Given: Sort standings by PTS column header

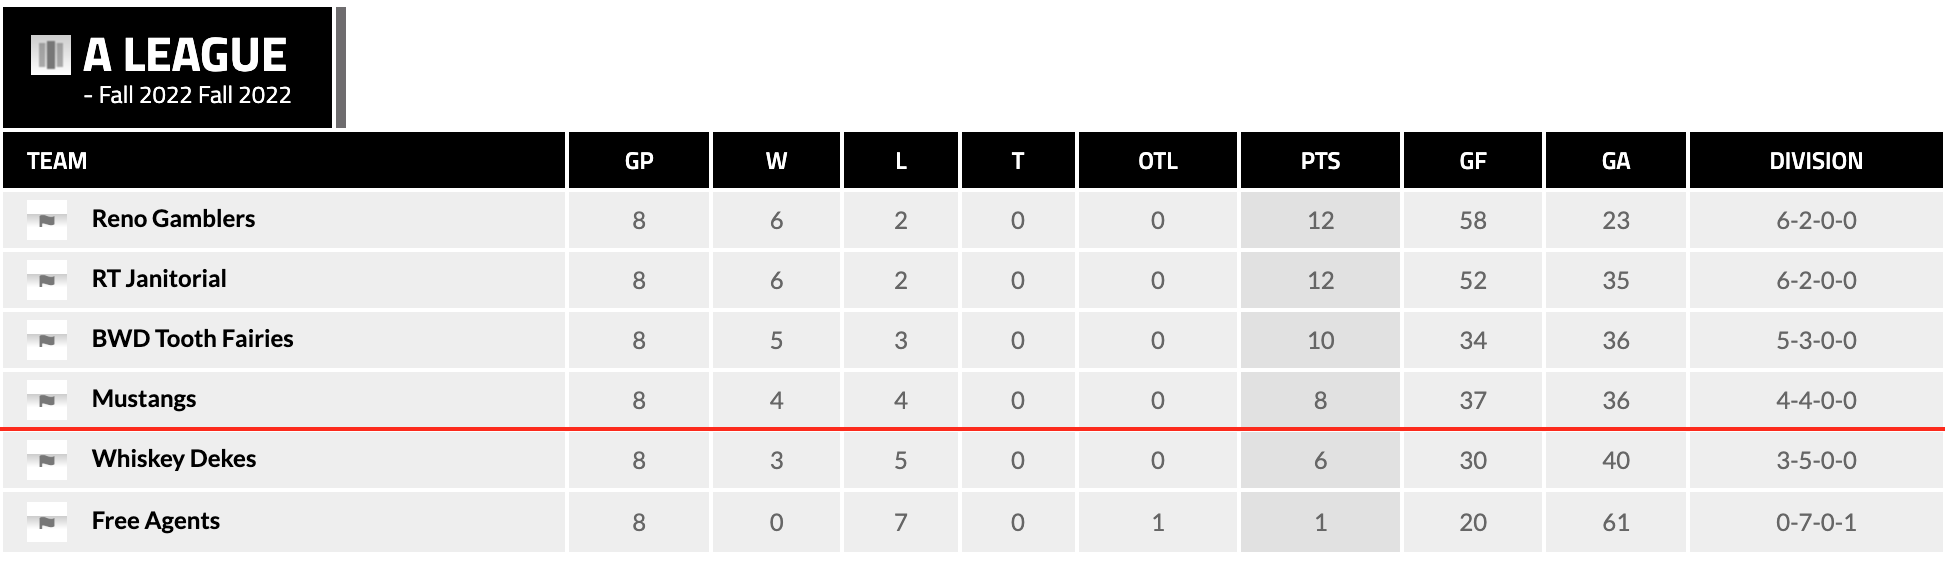Looking at the screenshot, I should pyautogui.click(x=1320, y=161).
